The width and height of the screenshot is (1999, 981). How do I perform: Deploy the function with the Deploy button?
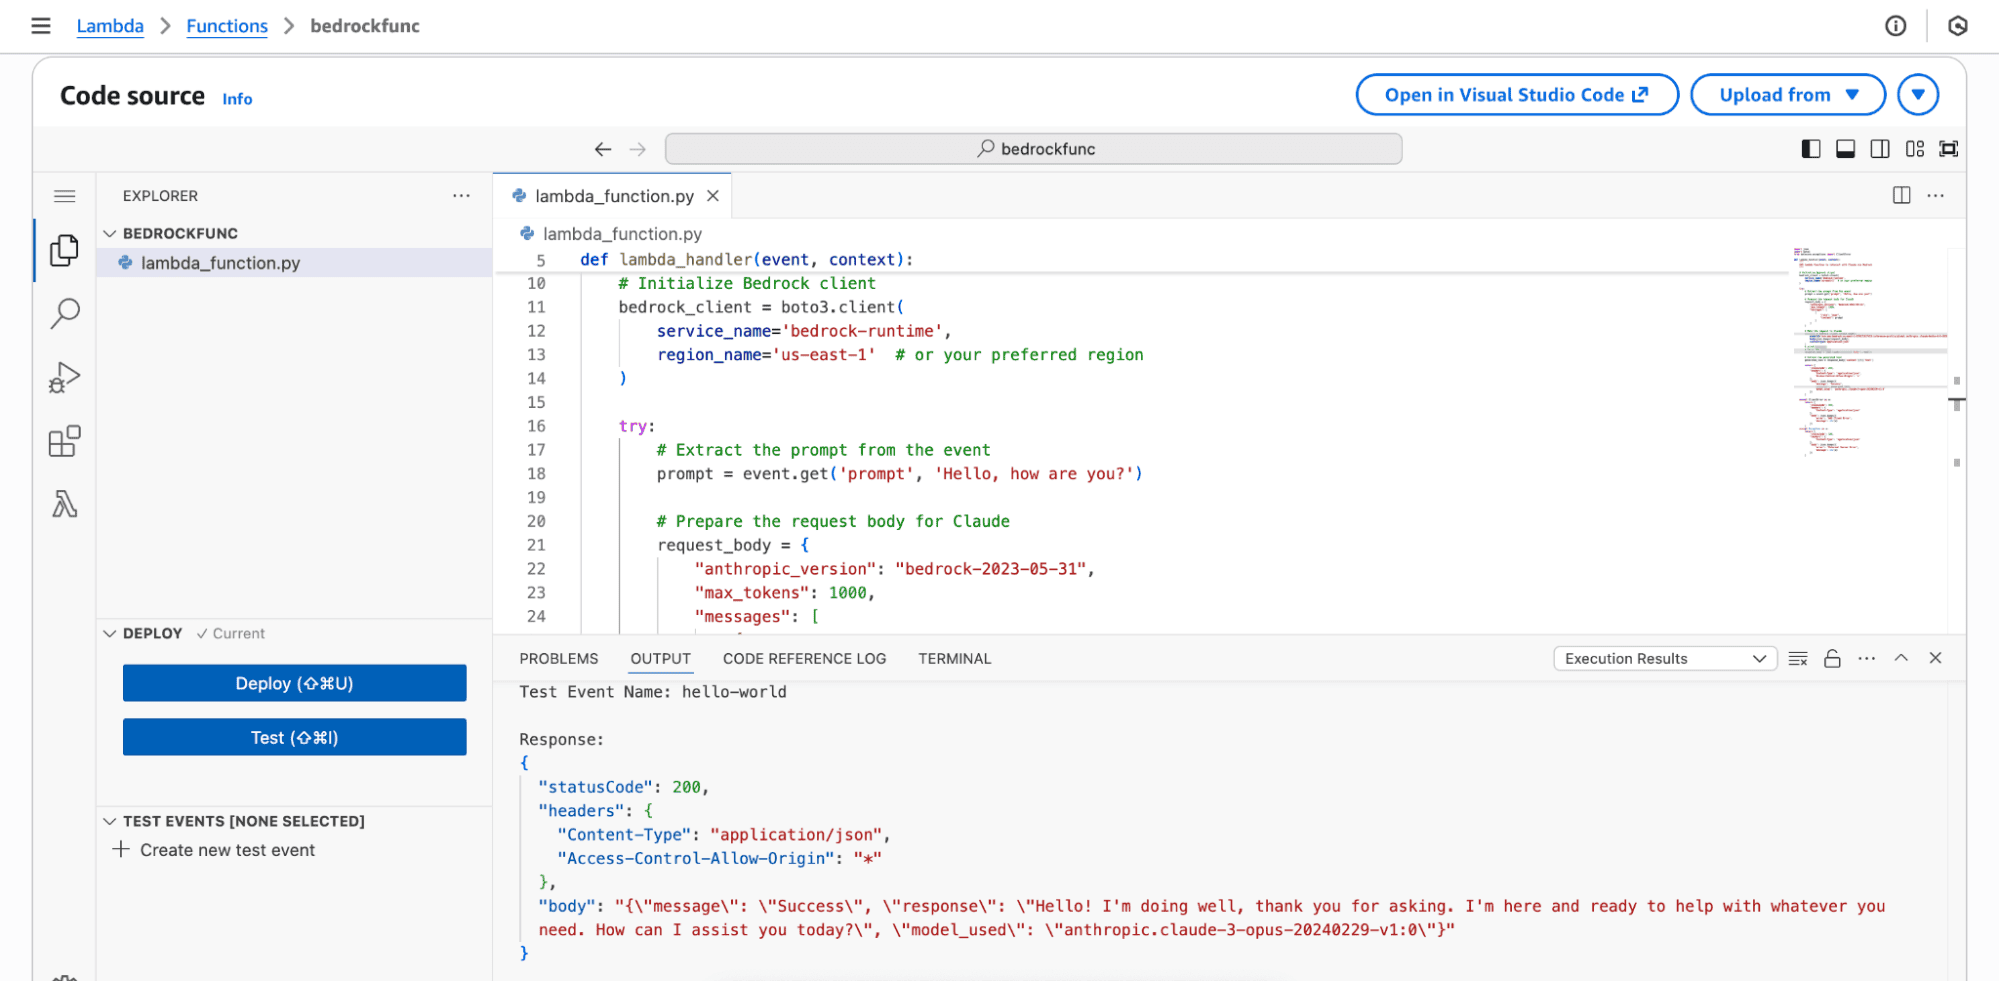coord(293,683)
